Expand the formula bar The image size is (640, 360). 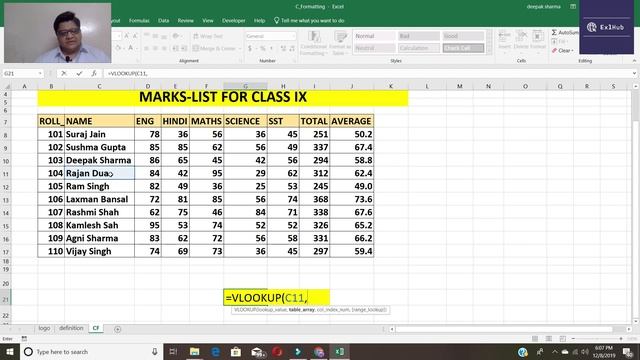[634, 73]
